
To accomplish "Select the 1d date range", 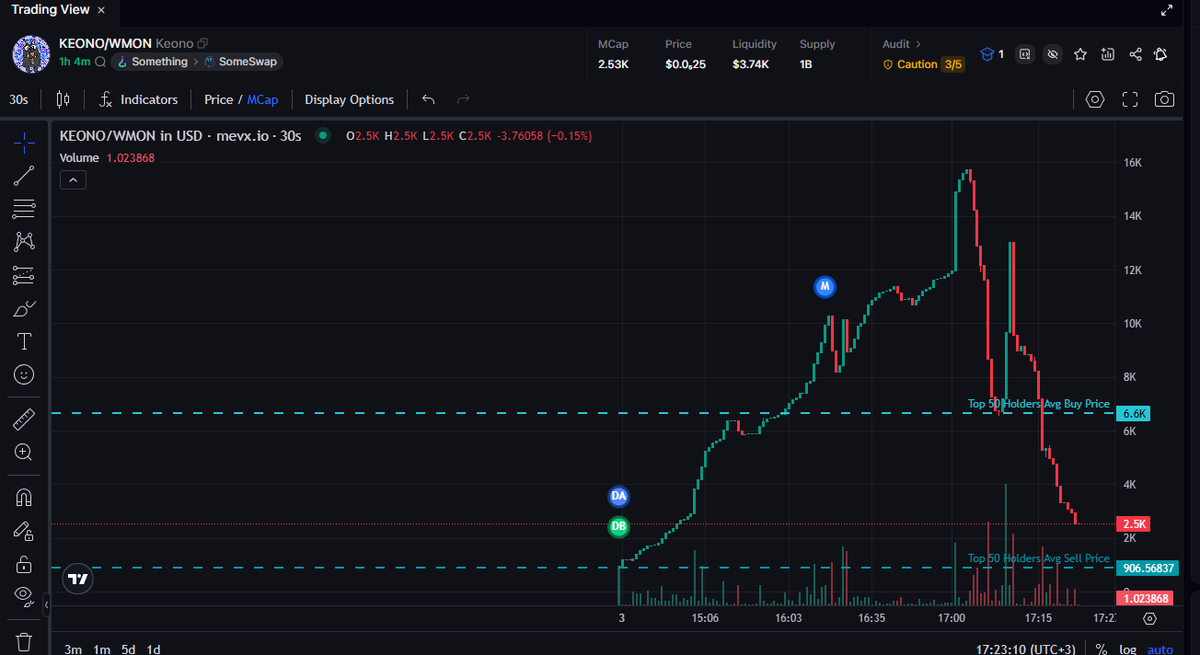I will click(154, 649).
